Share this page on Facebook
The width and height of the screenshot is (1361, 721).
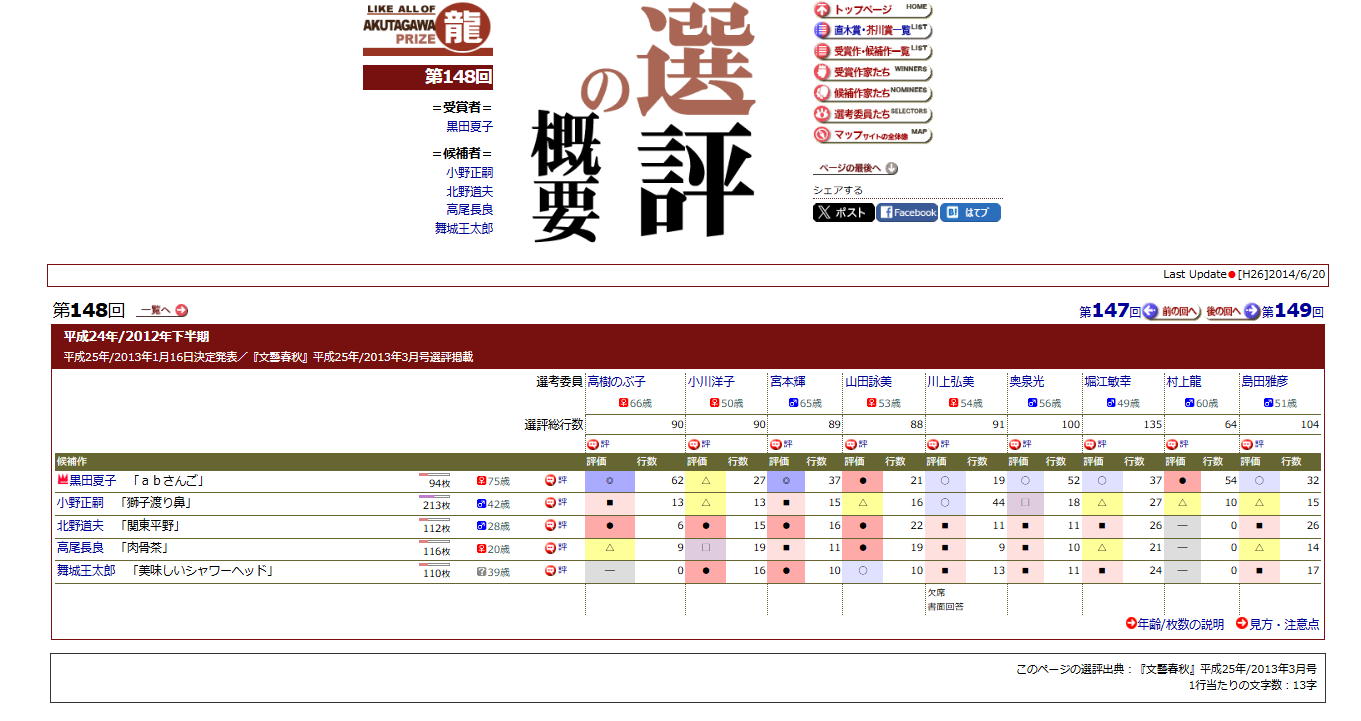[907, 213]
